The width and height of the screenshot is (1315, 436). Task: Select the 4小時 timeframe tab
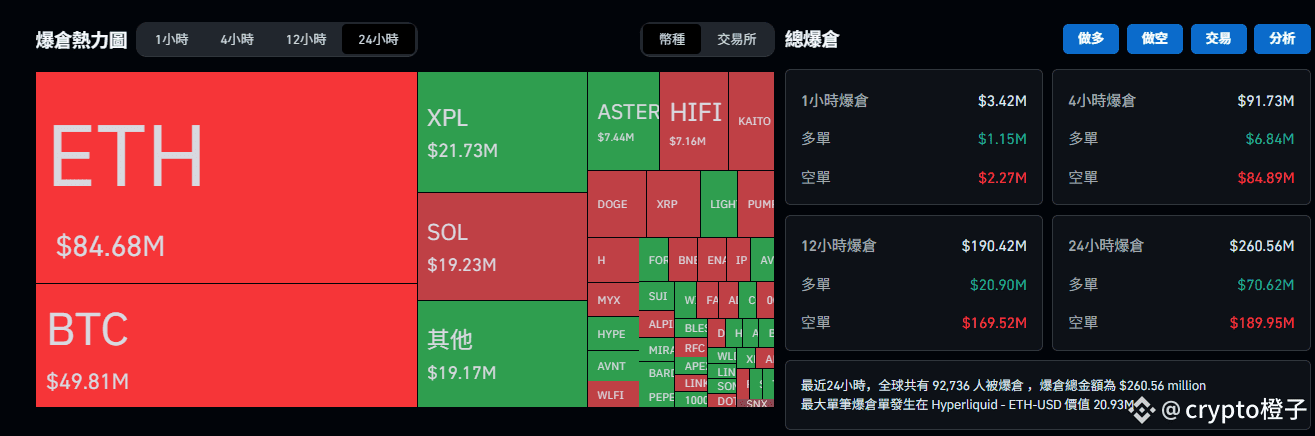click(237, 40)
